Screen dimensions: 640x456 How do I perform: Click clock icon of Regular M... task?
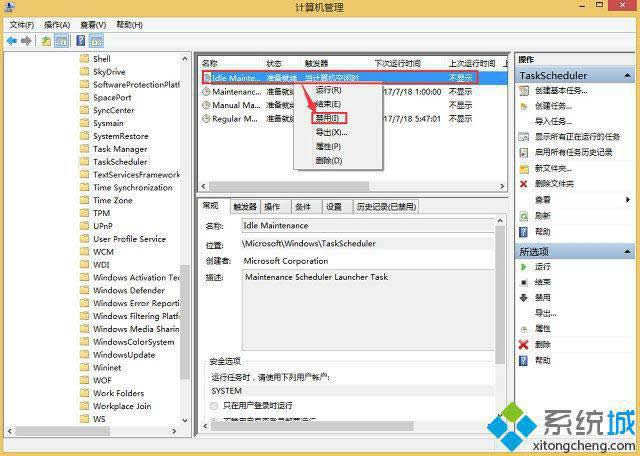click(x=207, y=119)
